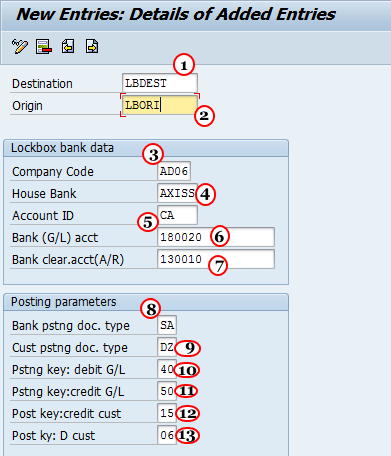Click Cust pstng doc. type field DZ

pos(167,347)
